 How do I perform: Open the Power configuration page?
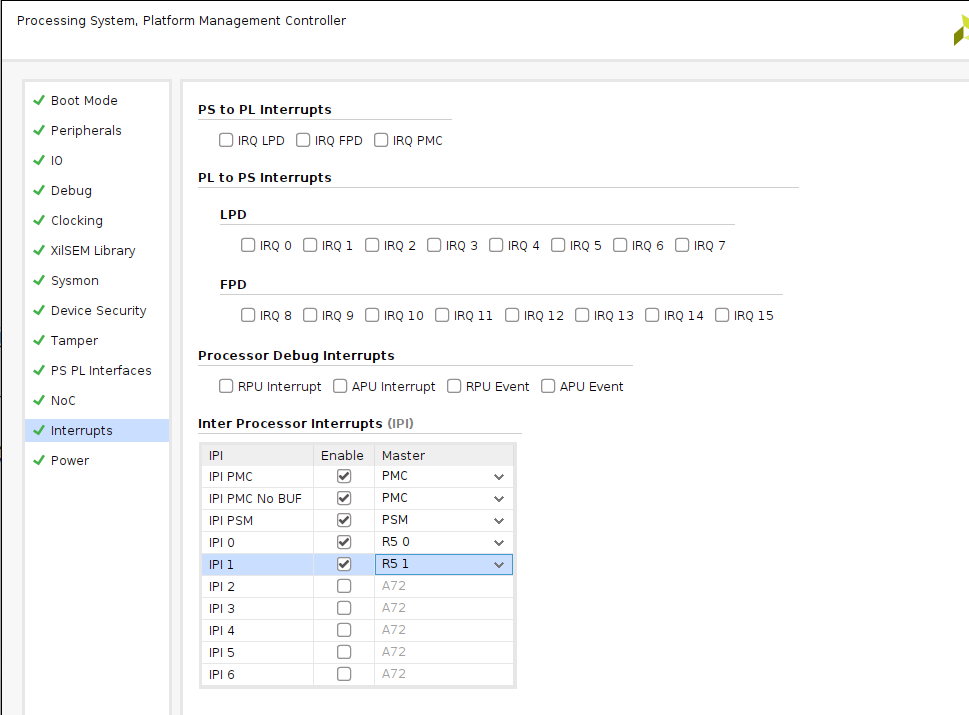[x=70, y=461]
